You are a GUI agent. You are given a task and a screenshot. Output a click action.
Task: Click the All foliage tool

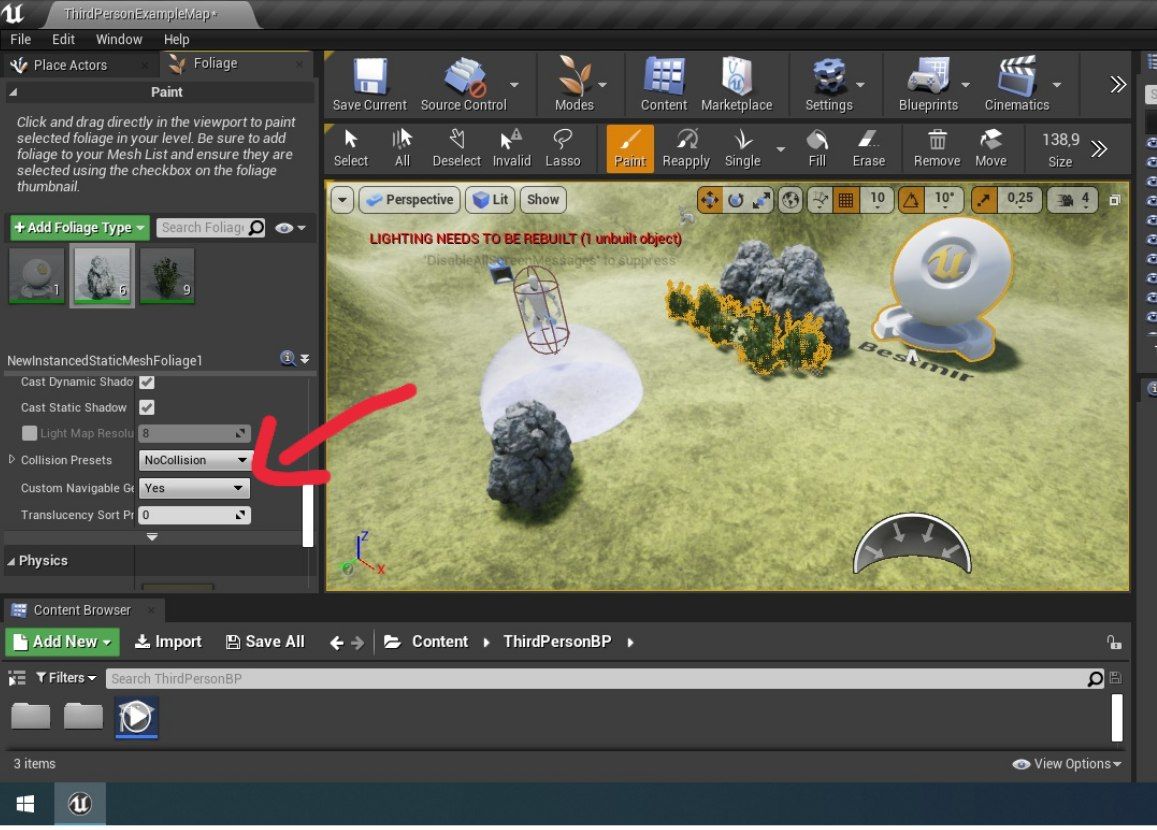coord(402,148)
